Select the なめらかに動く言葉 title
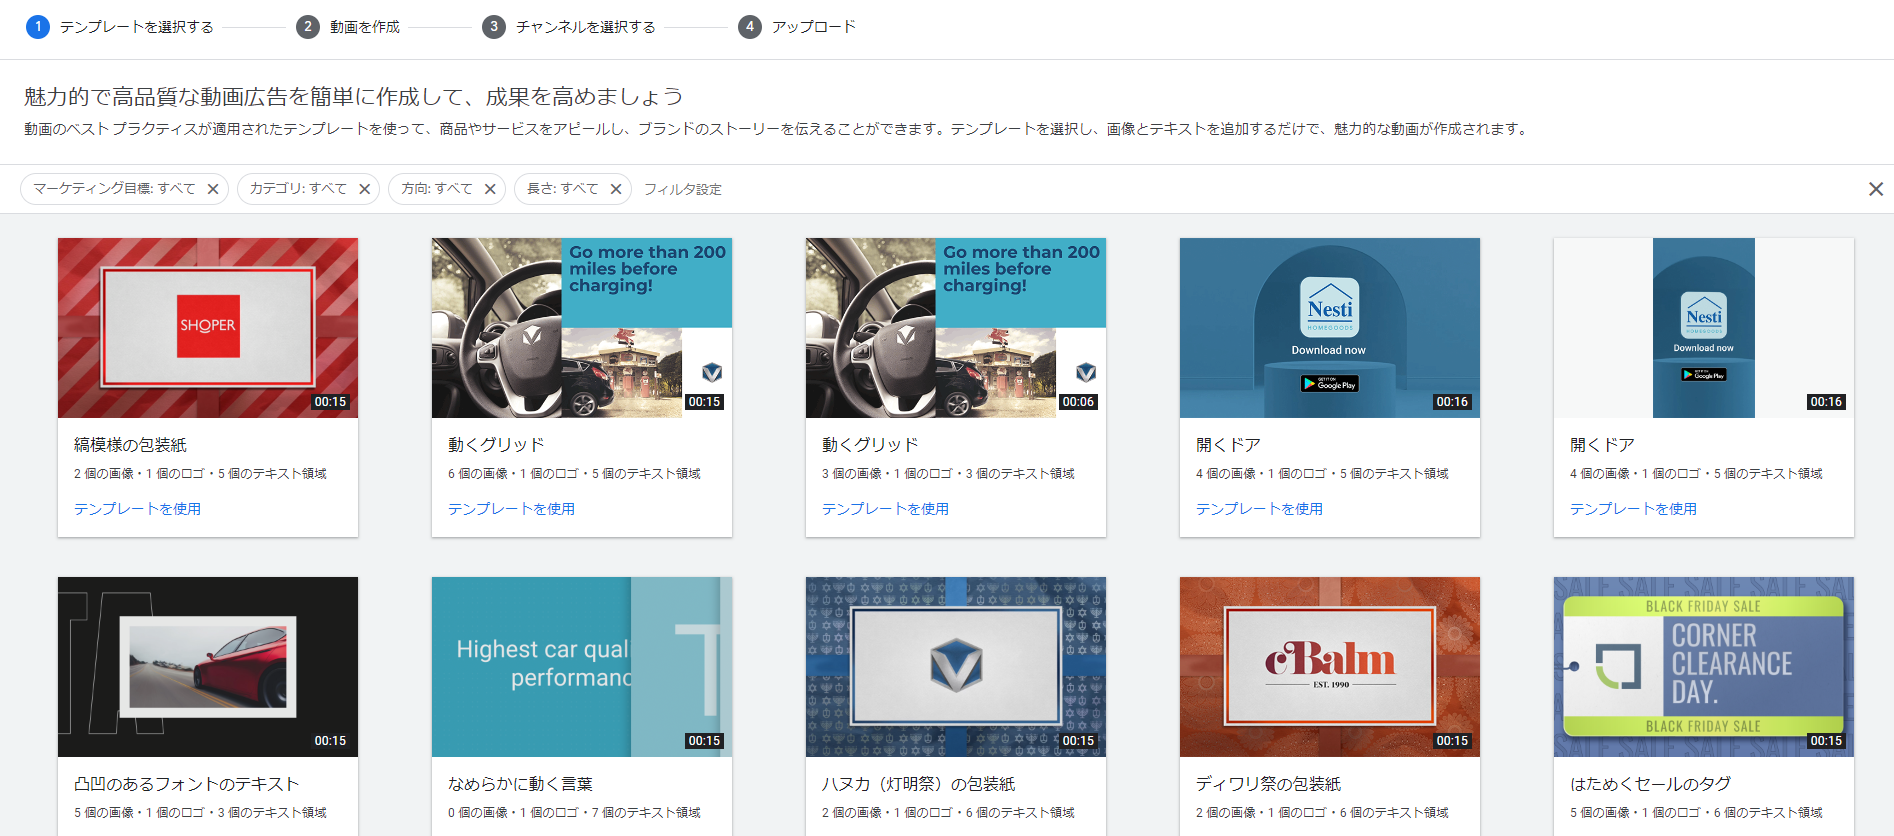 (x=520, y=784)
